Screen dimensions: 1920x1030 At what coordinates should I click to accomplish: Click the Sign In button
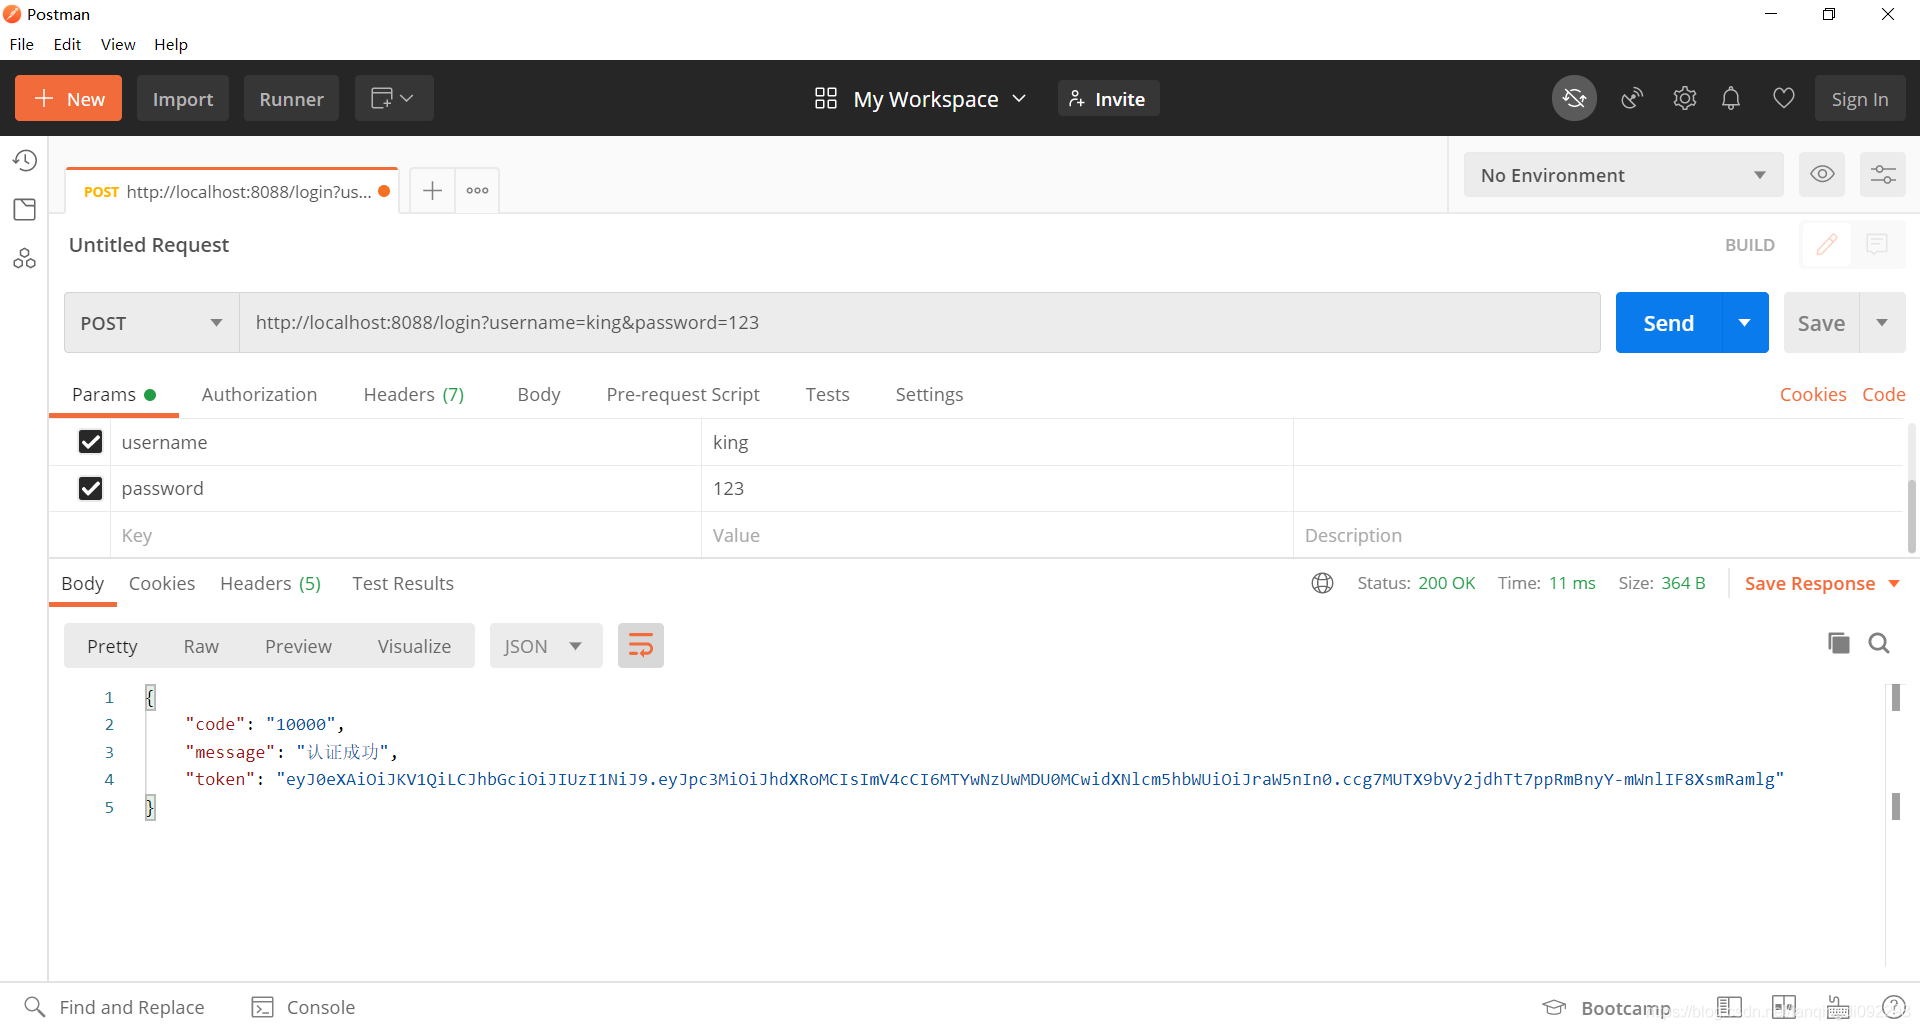1860,98
